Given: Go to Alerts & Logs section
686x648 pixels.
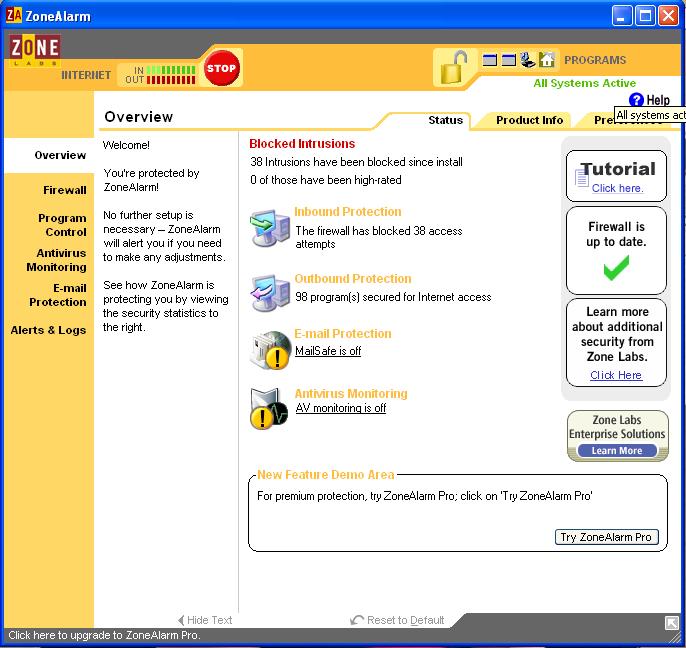Looking at the screenshot, I should click(x=48, y=330).
